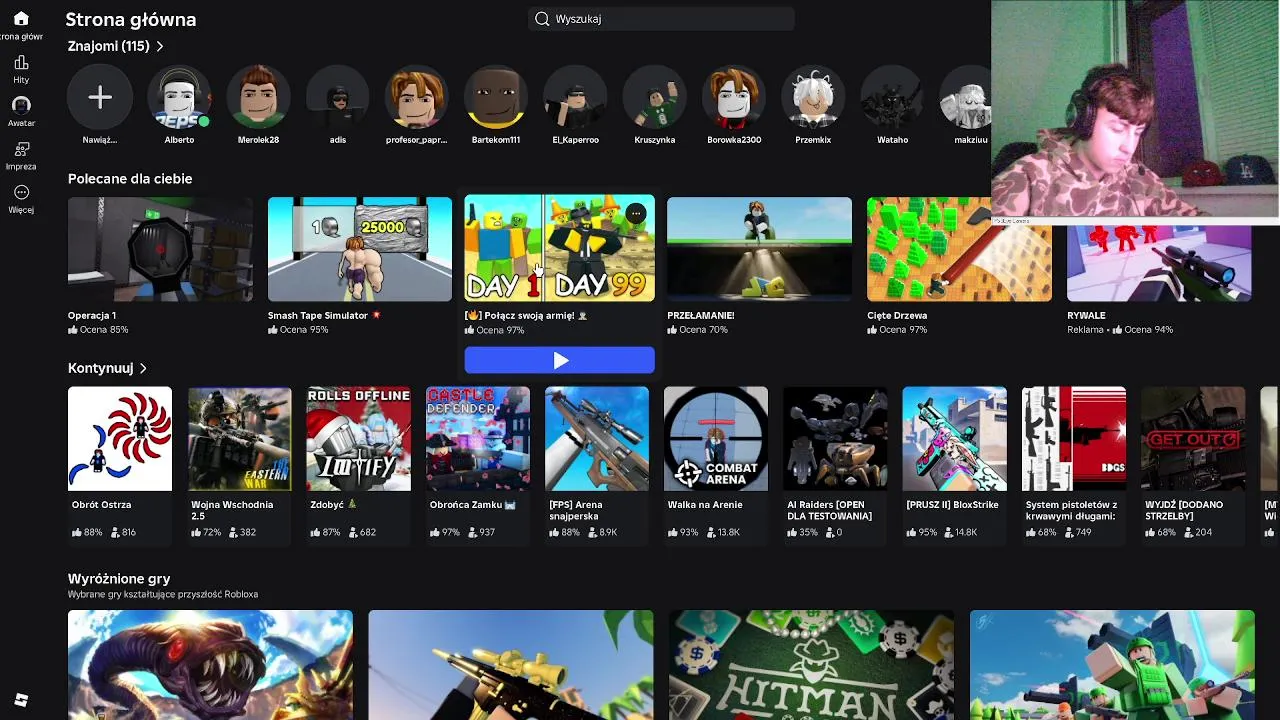Open Wataho friend avatar
Viewport: 1280px width, 720px height.
tap(892, 97)
